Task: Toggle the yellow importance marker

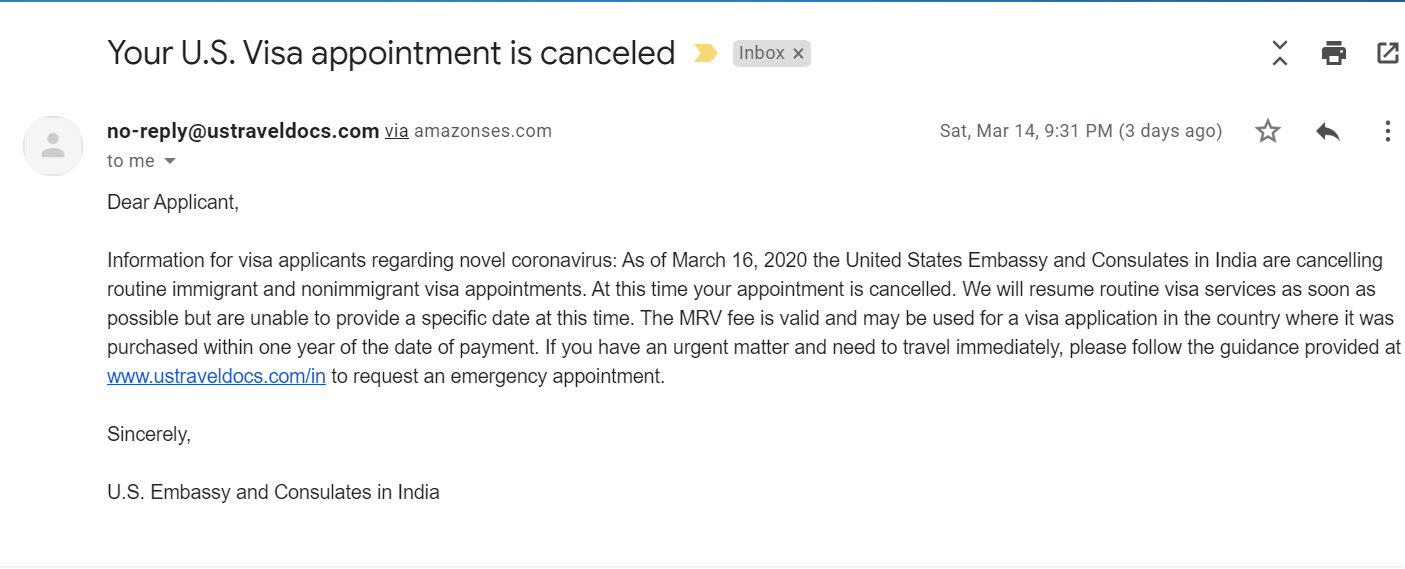Action: pos(706,53)
